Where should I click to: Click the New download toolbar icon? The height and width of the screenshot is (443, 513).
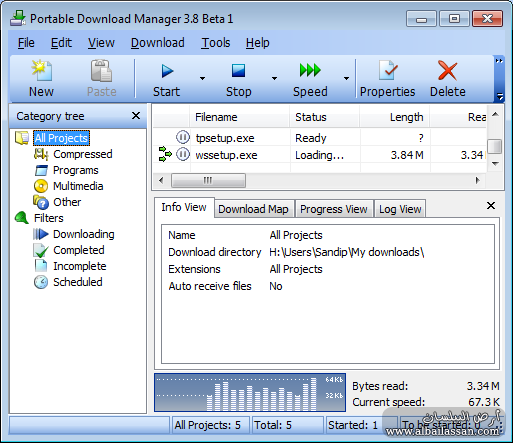tap(41, 71)
